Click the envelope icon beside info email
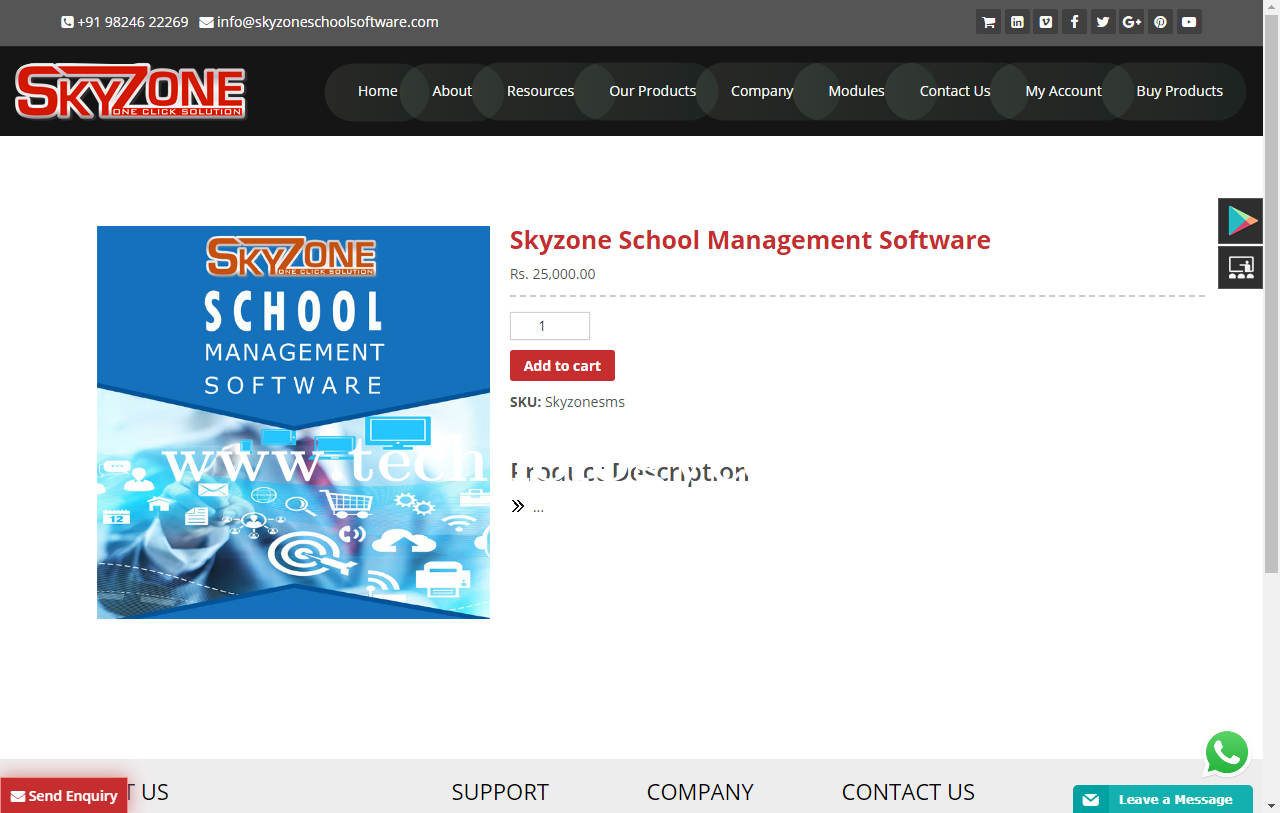The width and height of the screenshot is (1280, 813). [x=206, y=22]
